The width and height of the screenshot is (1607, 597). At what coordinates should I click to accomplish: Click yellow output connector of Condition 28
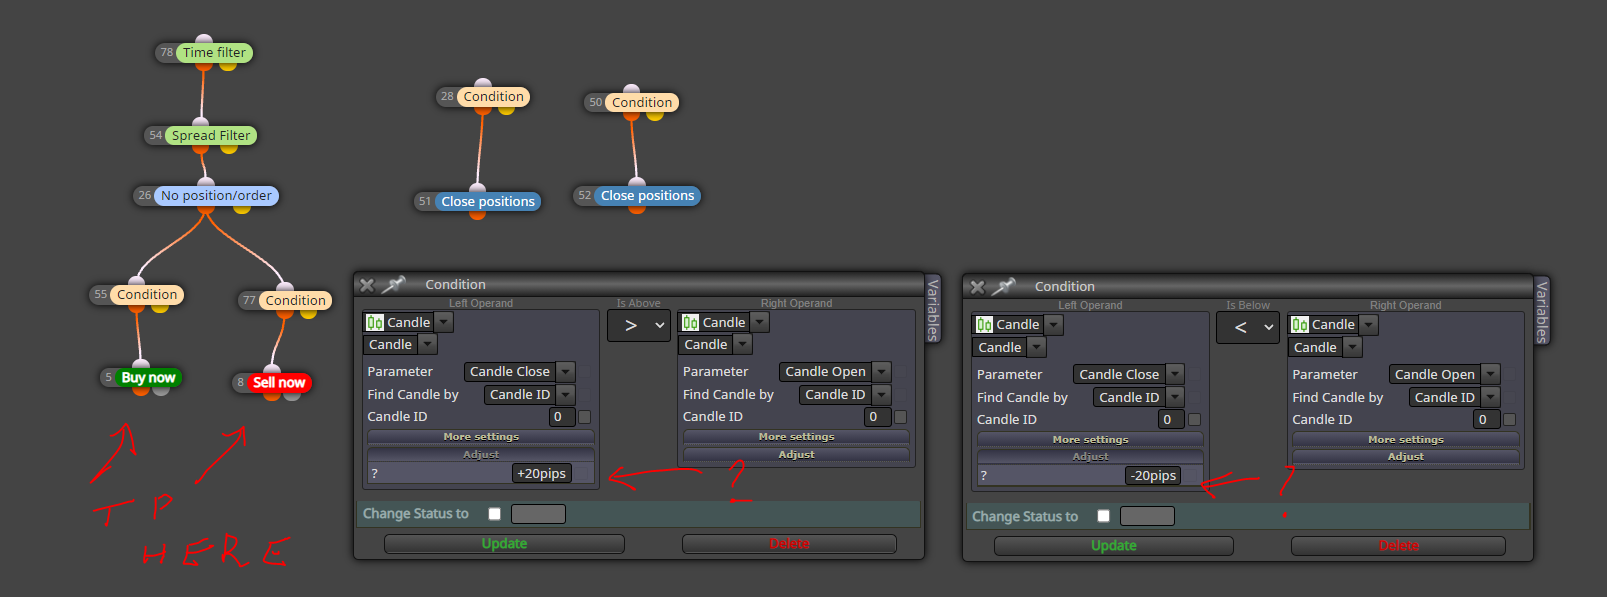(x=507, y=109)
